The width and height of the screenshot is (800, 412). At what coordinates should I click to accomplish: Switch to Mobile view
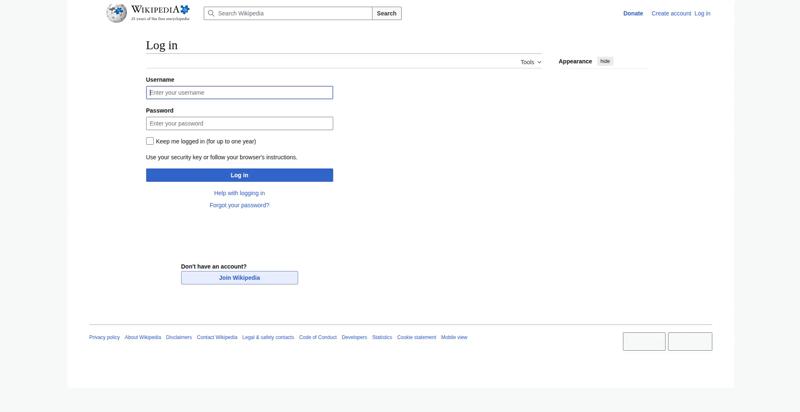[454, 337]
